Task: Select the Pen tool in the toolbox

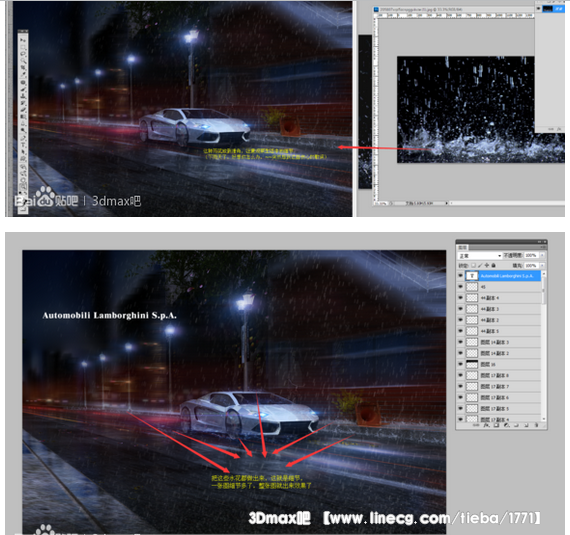Action: [x=23, y=138]
